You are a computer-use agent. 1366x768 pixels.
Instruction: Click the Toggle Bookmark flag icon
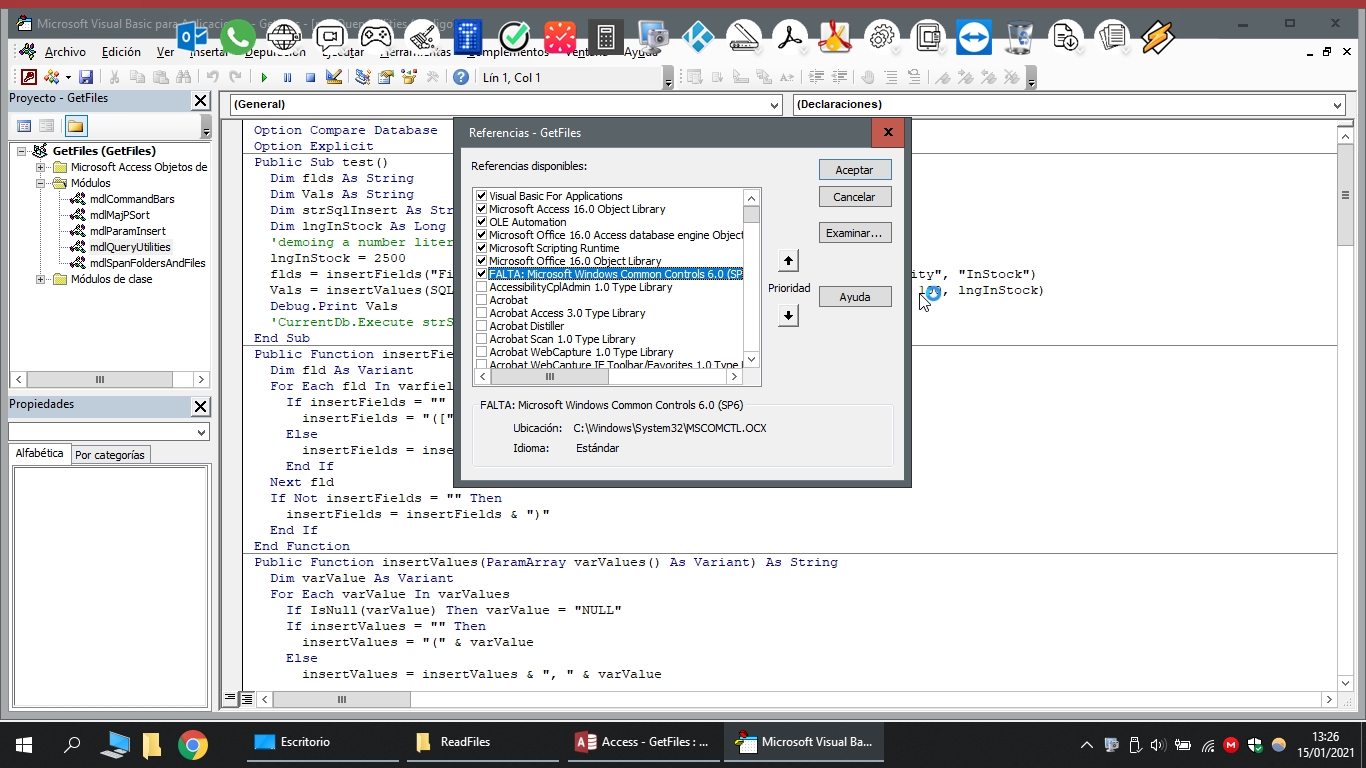click(x=943, y=77)
